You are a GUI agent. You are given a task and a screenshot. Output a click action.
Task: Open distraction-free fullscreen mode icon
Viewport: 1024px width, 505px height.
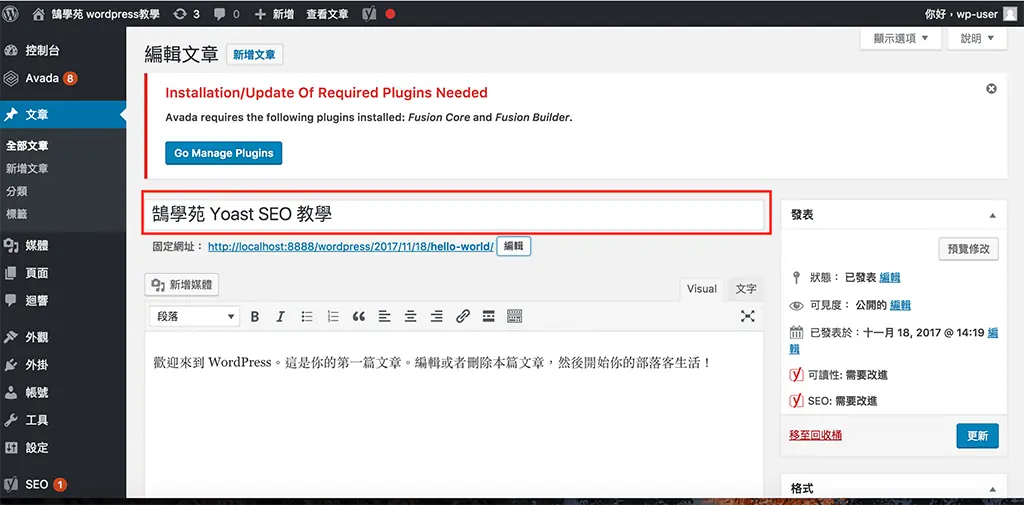(748, 317)
